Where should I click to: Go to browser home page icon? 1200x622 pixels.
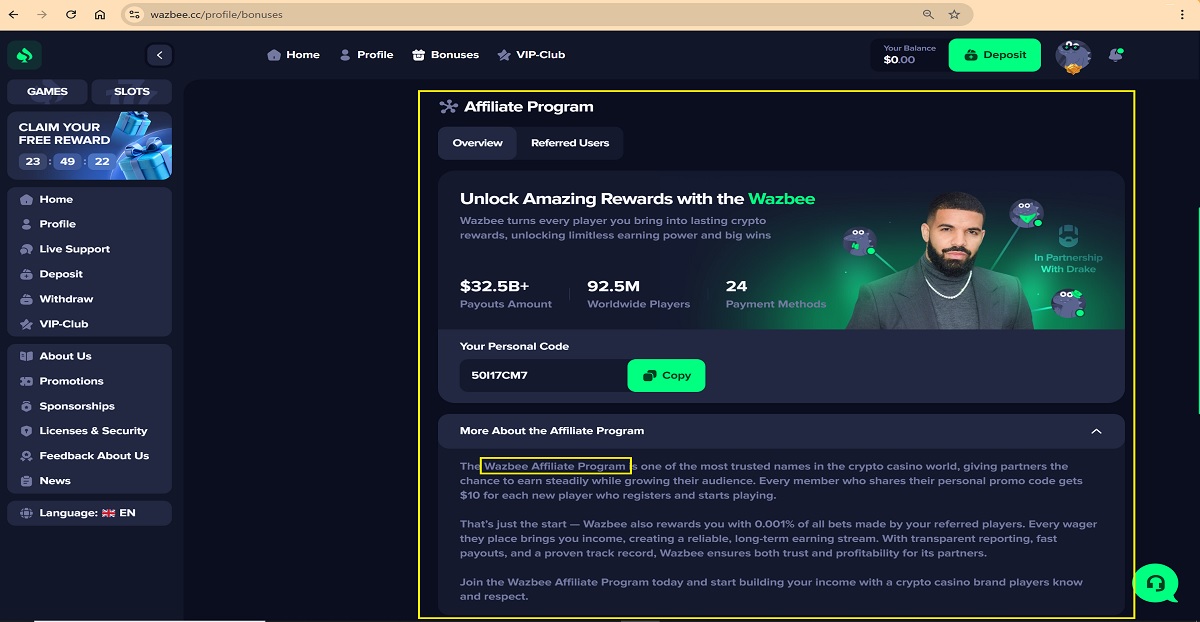tap(100, 15)
